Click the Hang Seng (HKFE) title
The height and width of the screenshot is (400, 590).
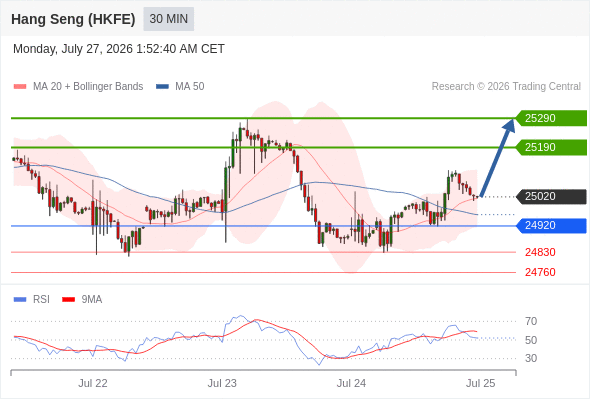point(73,19)
